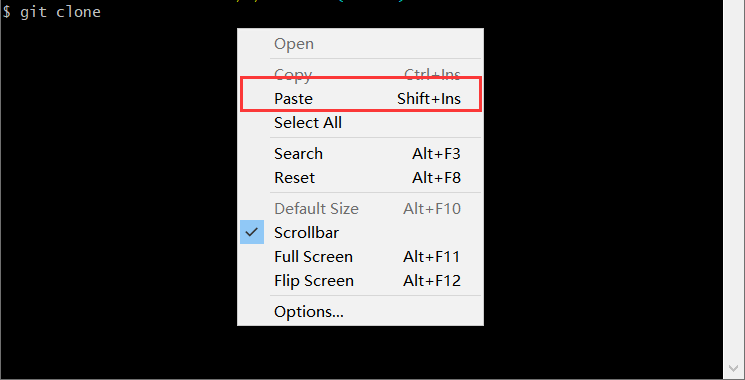Click Reset in the context menu
This screenshot has height=380, width=745.
(361, 178)
